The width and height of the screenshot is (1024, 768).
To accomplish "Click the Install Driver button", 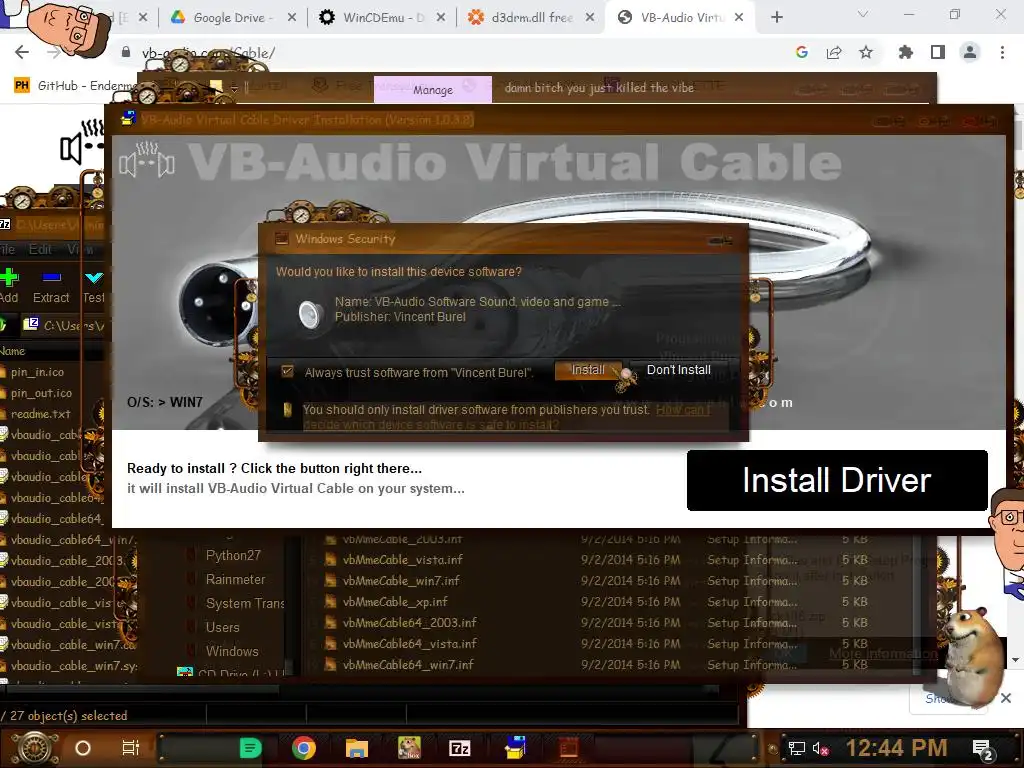I will coord(837,480).
